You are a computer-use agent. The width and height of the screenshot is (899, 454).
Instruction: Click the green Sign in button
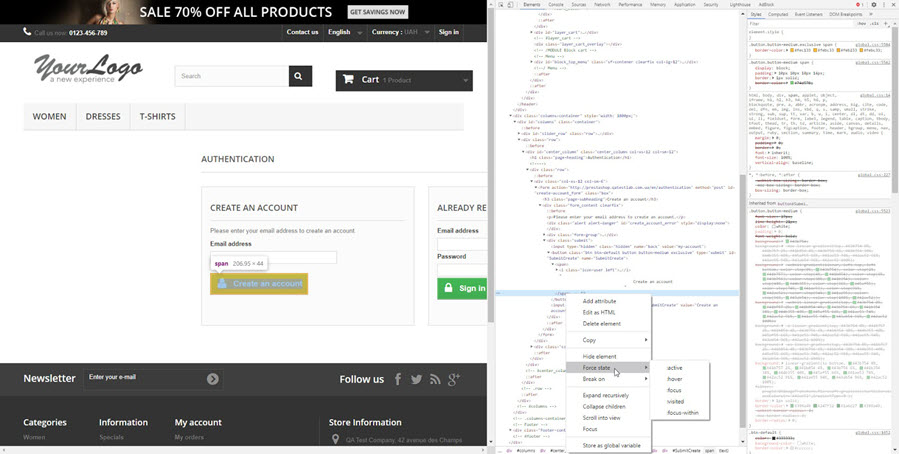[x=462, y=288]
